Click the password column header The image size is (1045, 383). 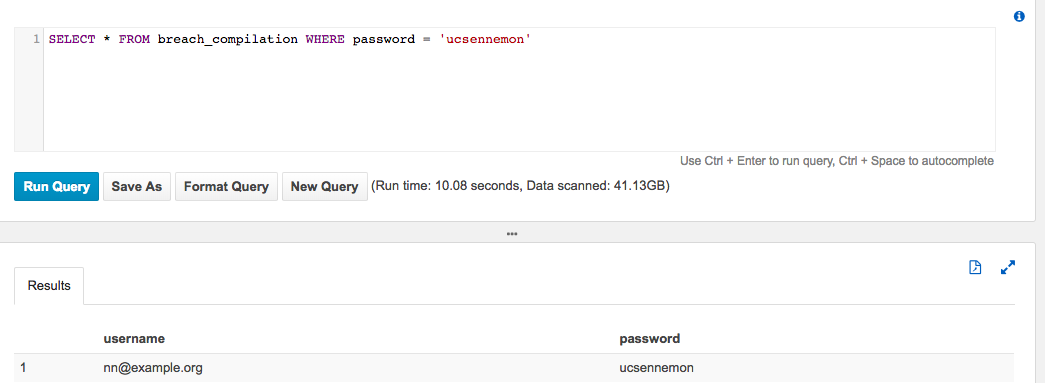coord(650,338)
